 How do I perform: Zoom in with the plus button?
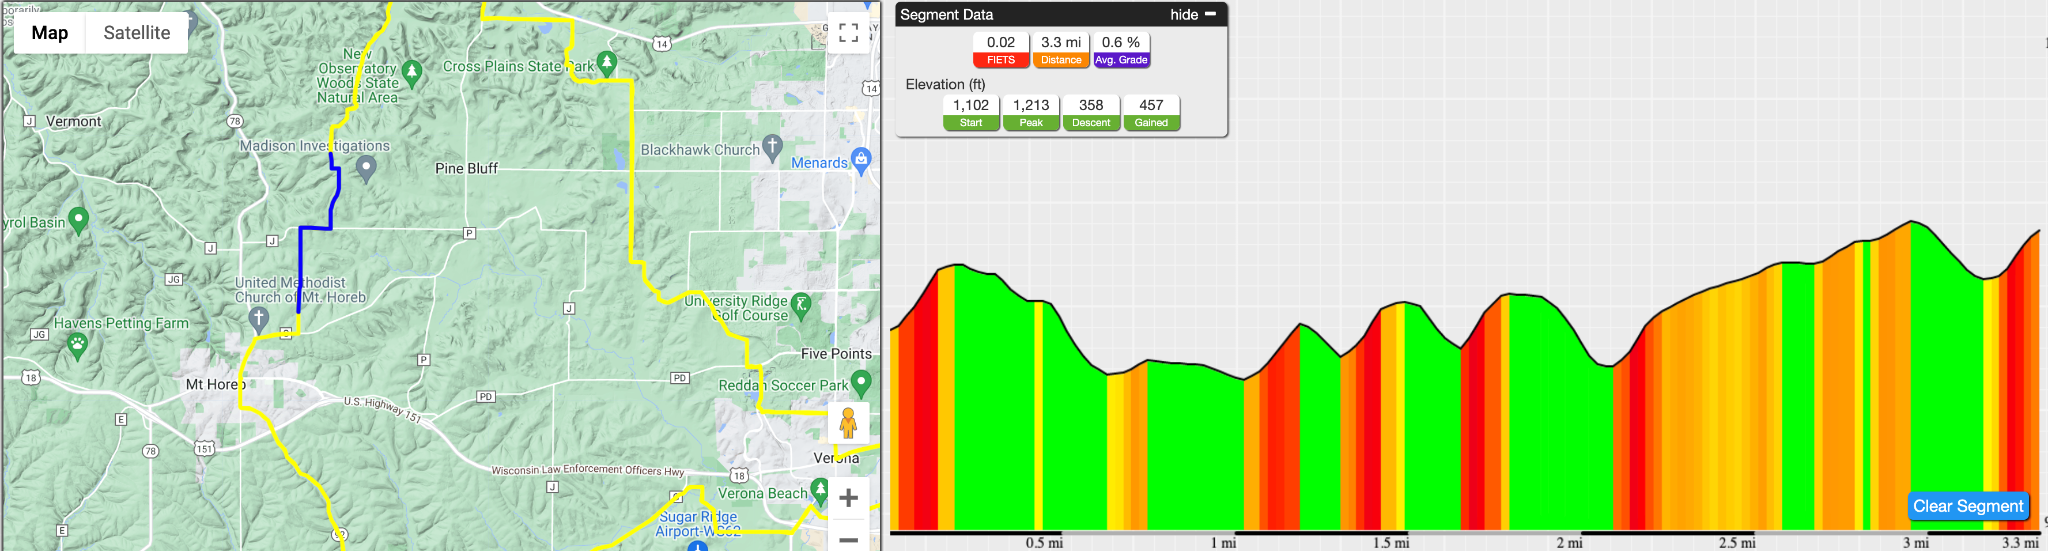coord(848,498)
